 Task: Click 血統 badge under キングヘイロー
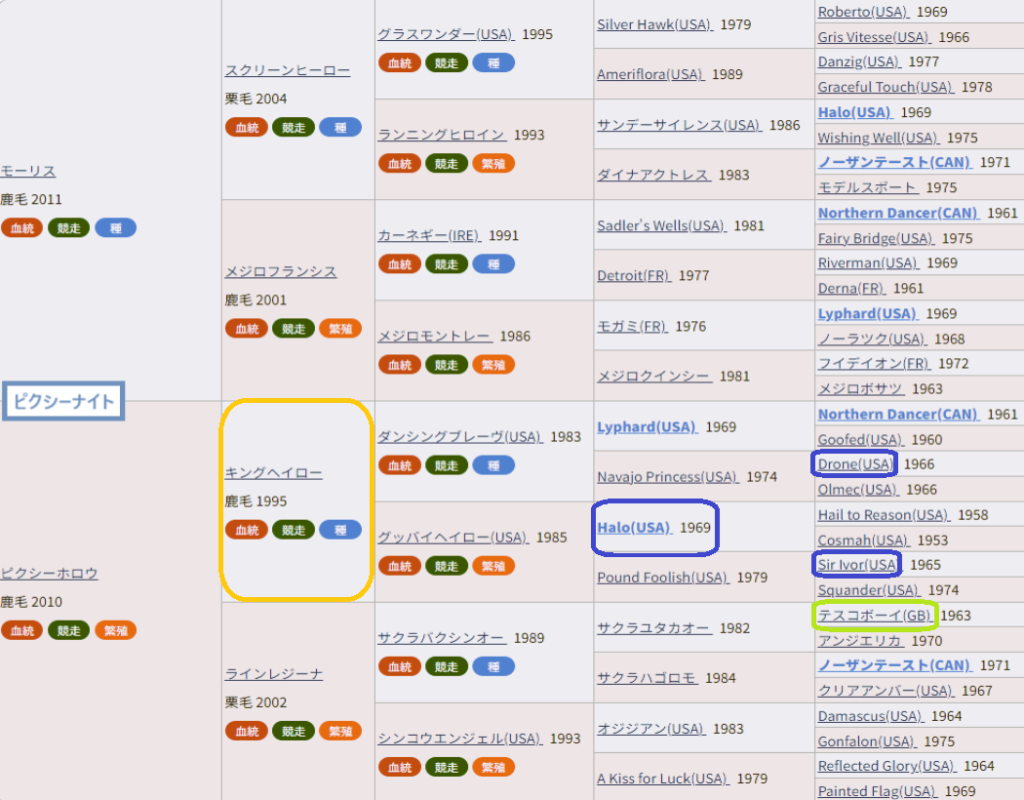click(x=246, y=530)
